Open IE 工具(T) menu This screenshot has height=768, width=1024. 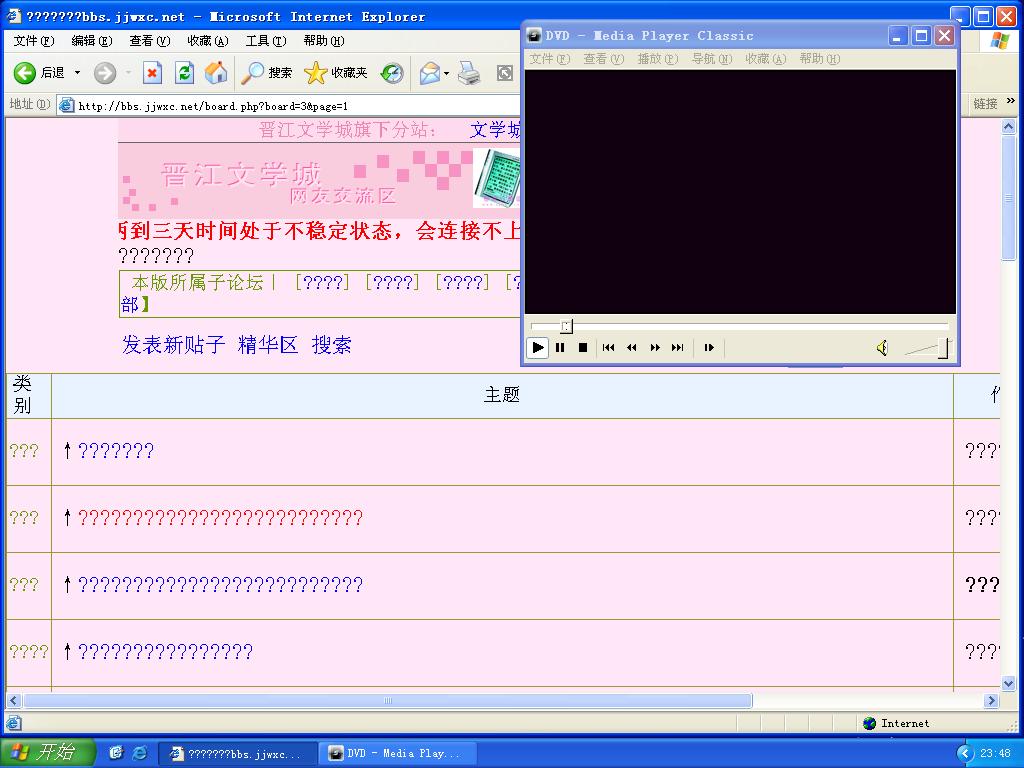coord(266,40)
